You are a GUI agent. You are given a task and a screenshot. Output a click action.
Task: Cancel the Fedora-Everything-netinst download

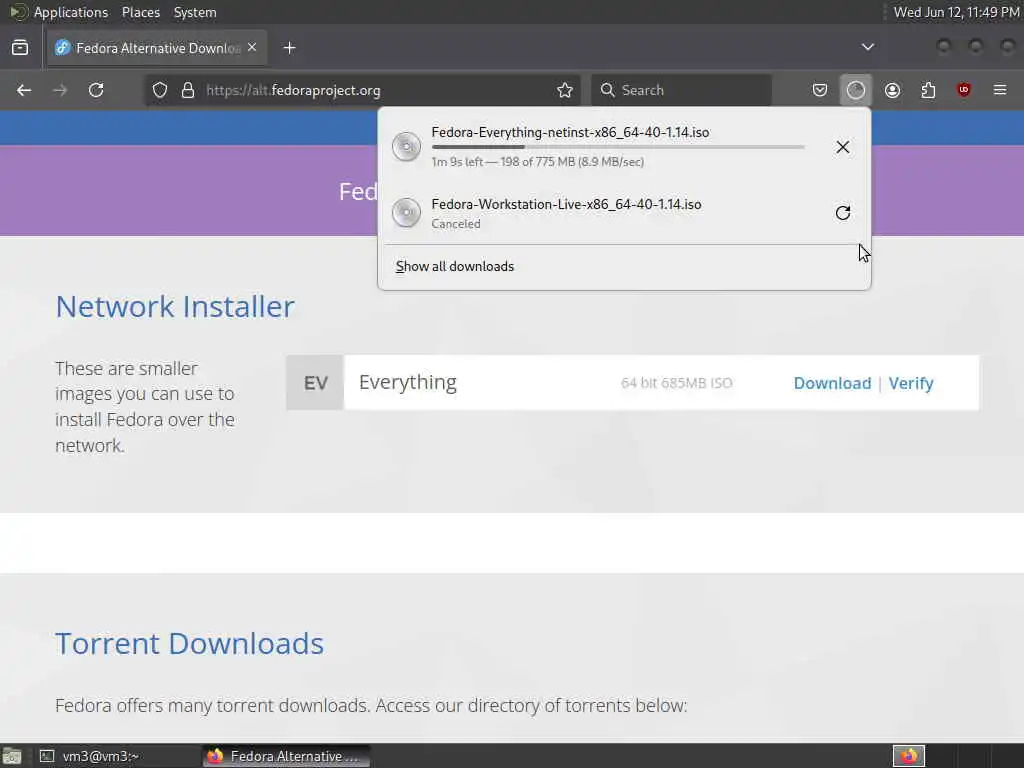(x=843, y=147)
